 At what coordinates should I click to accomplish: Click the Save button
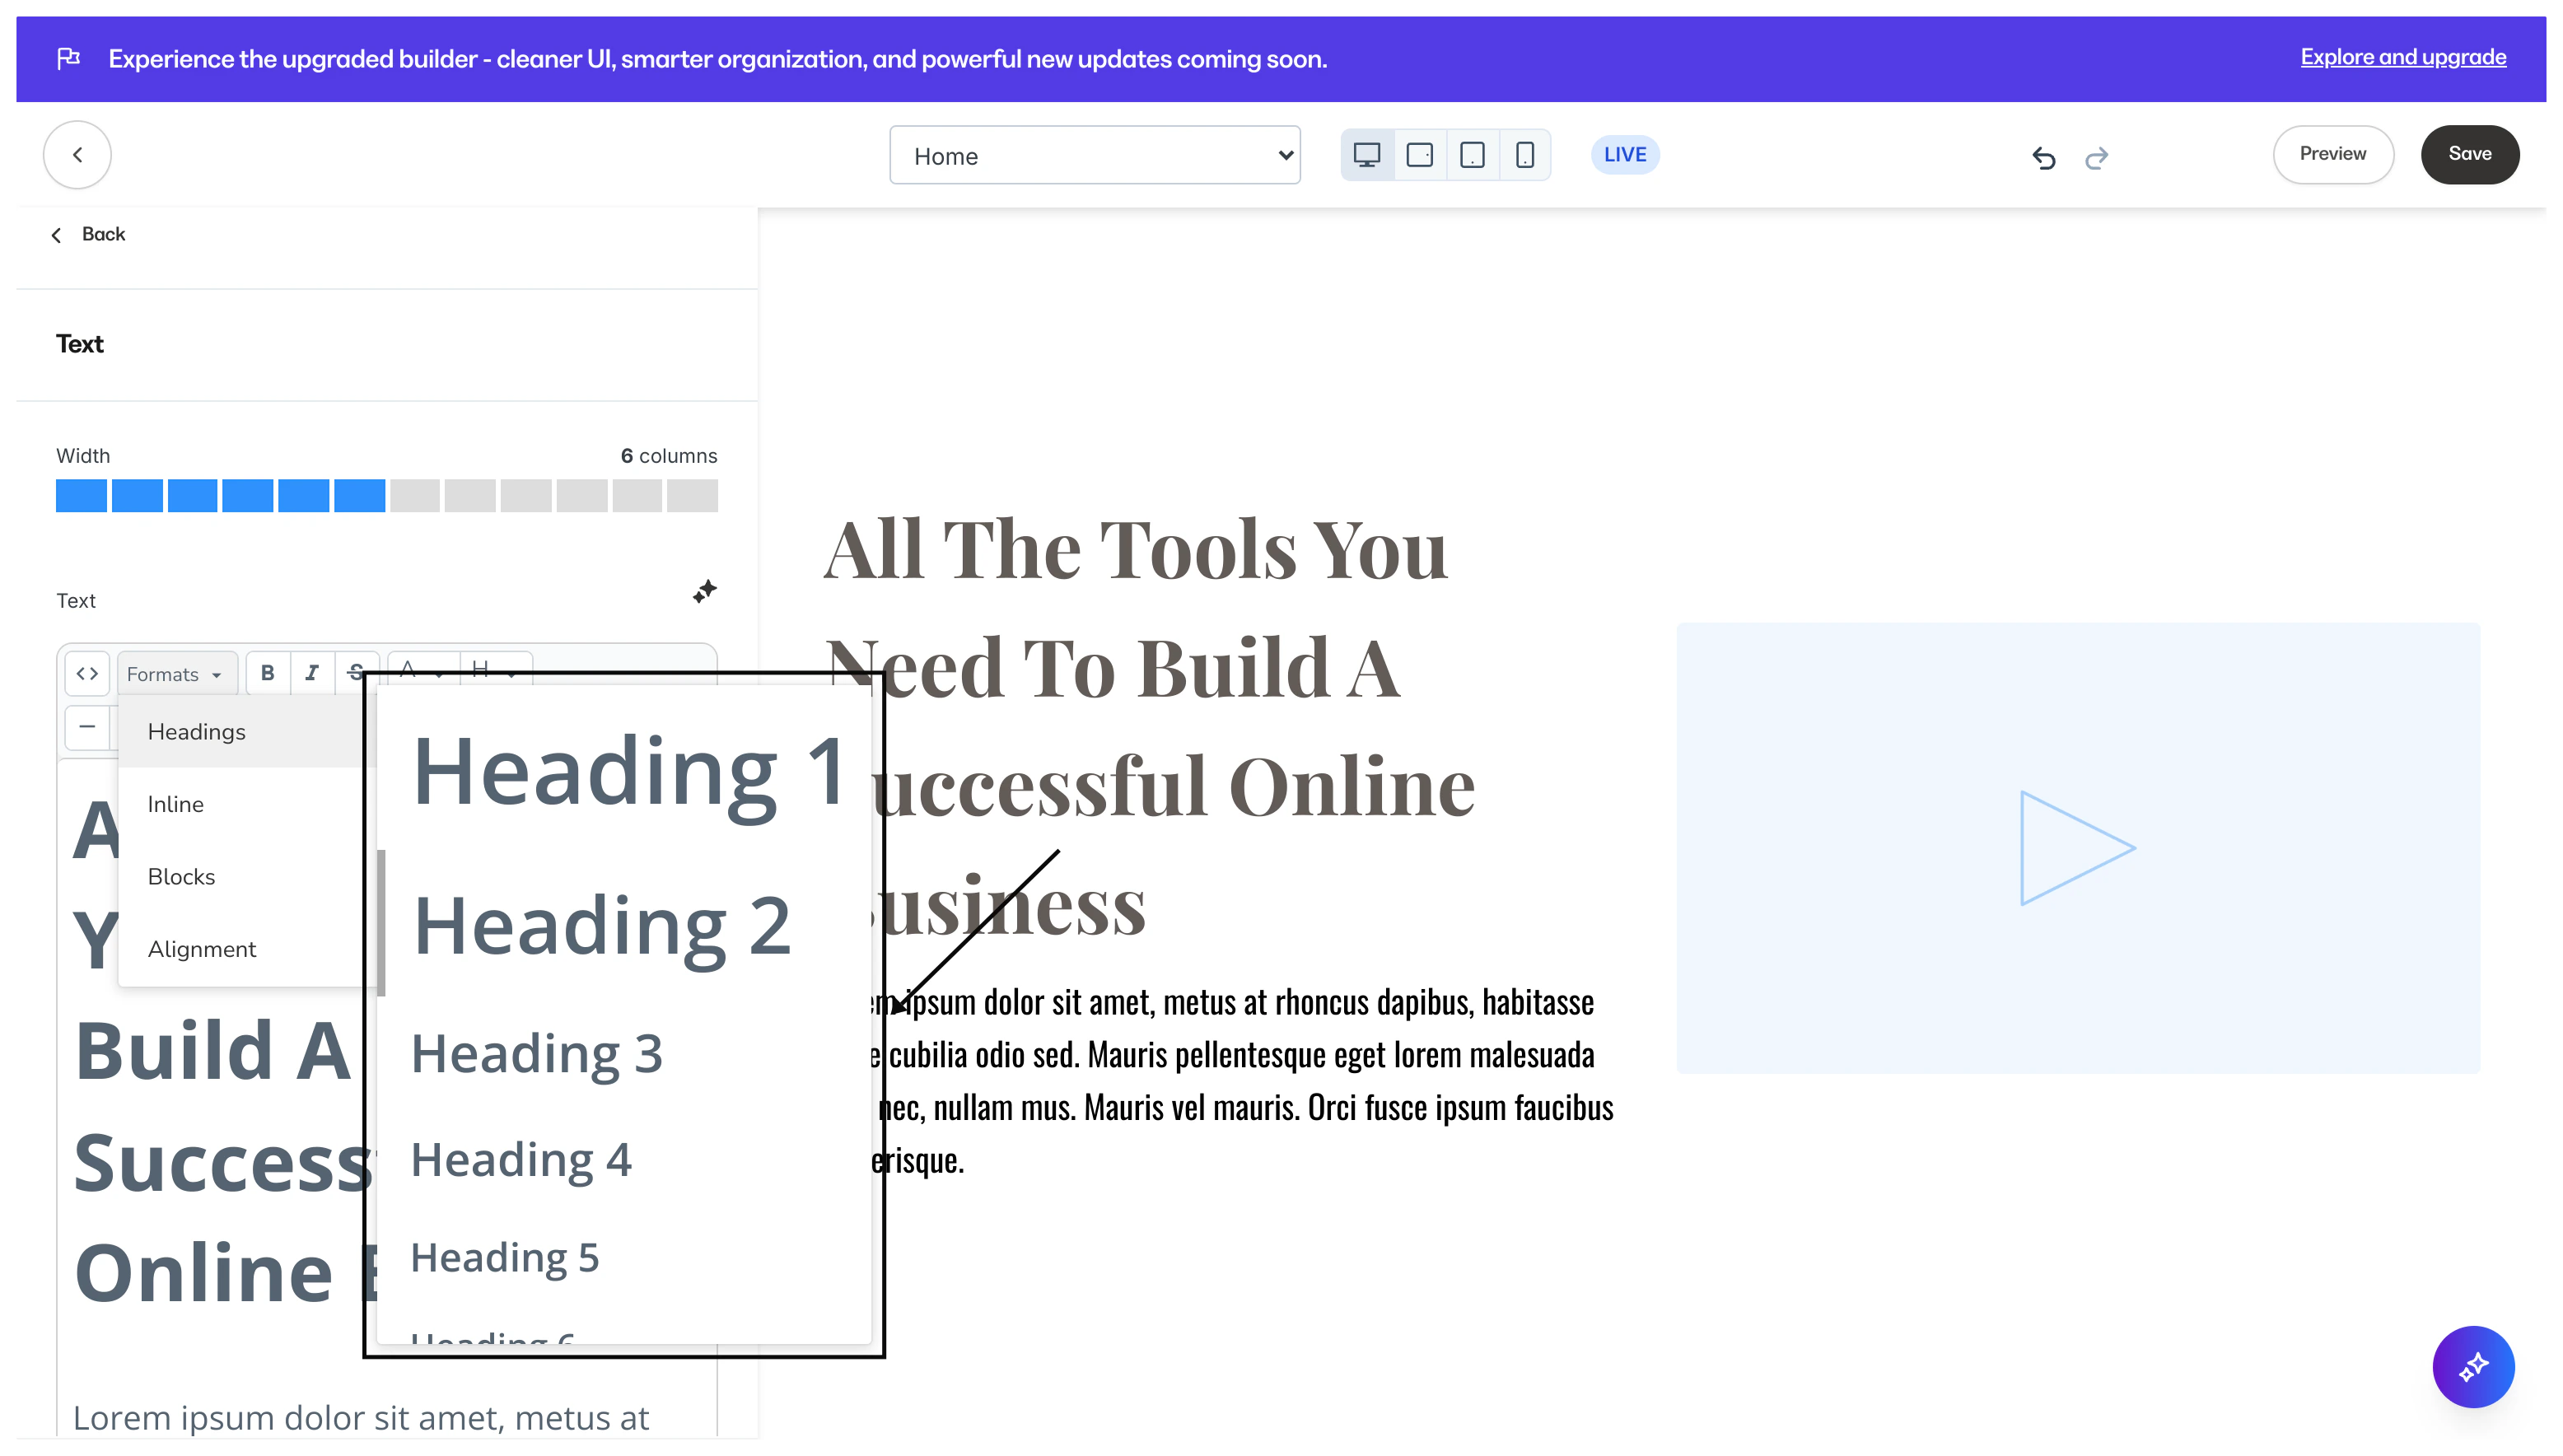coord(2469,154)
